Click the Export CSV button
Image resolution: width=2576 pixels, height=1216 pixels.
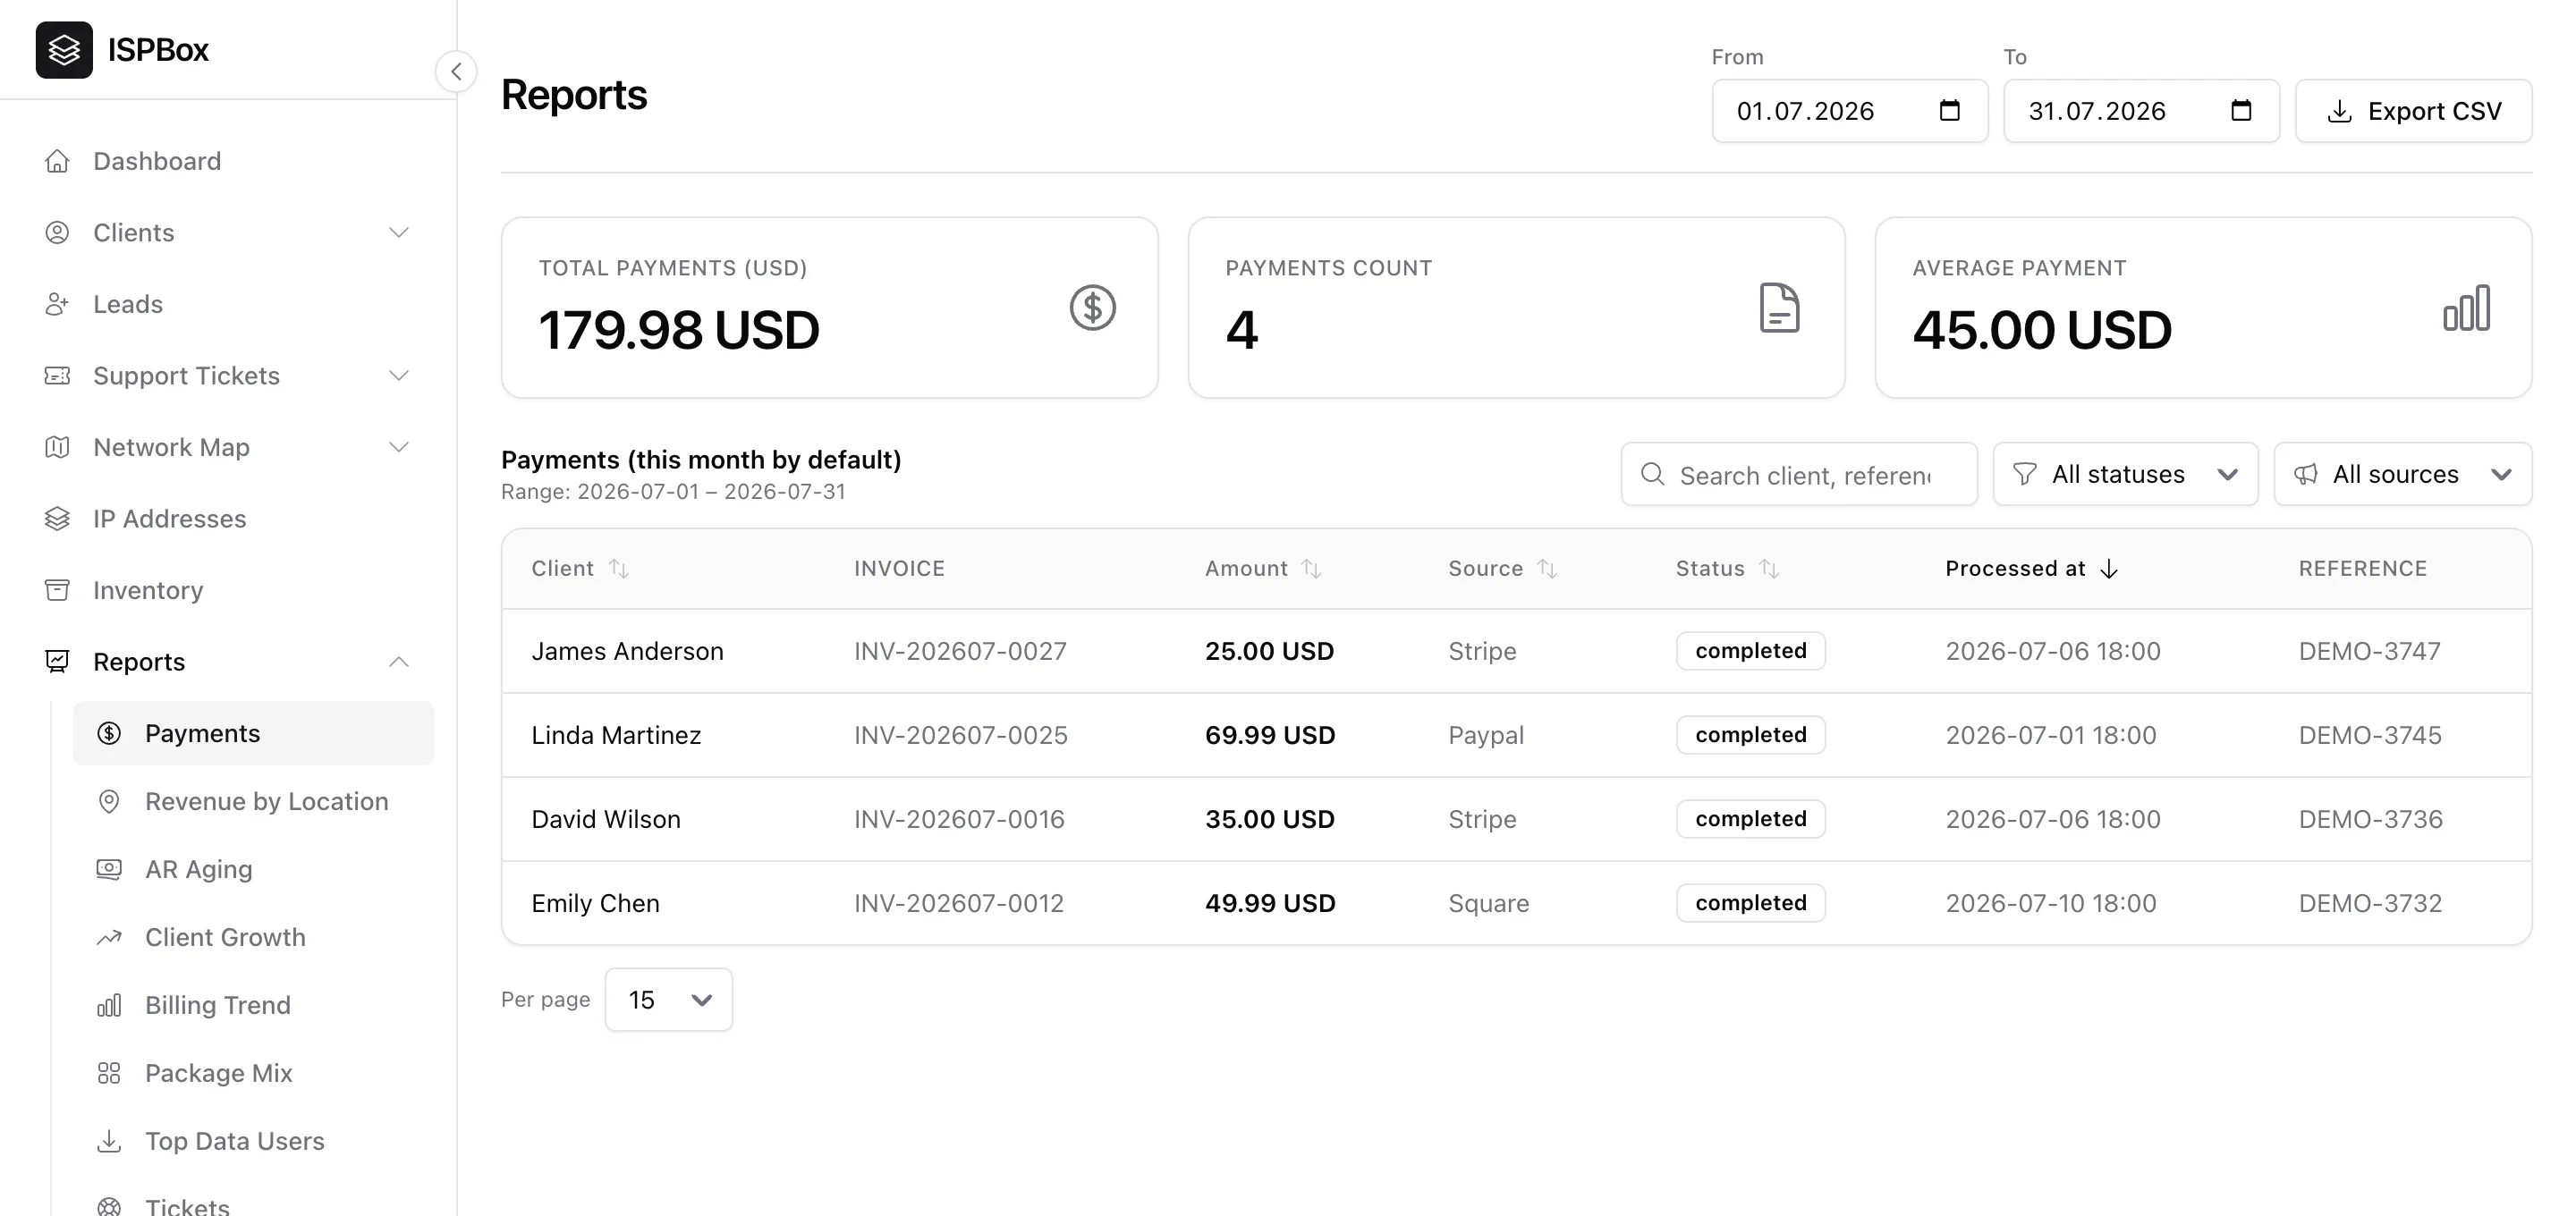[2414, 111]
